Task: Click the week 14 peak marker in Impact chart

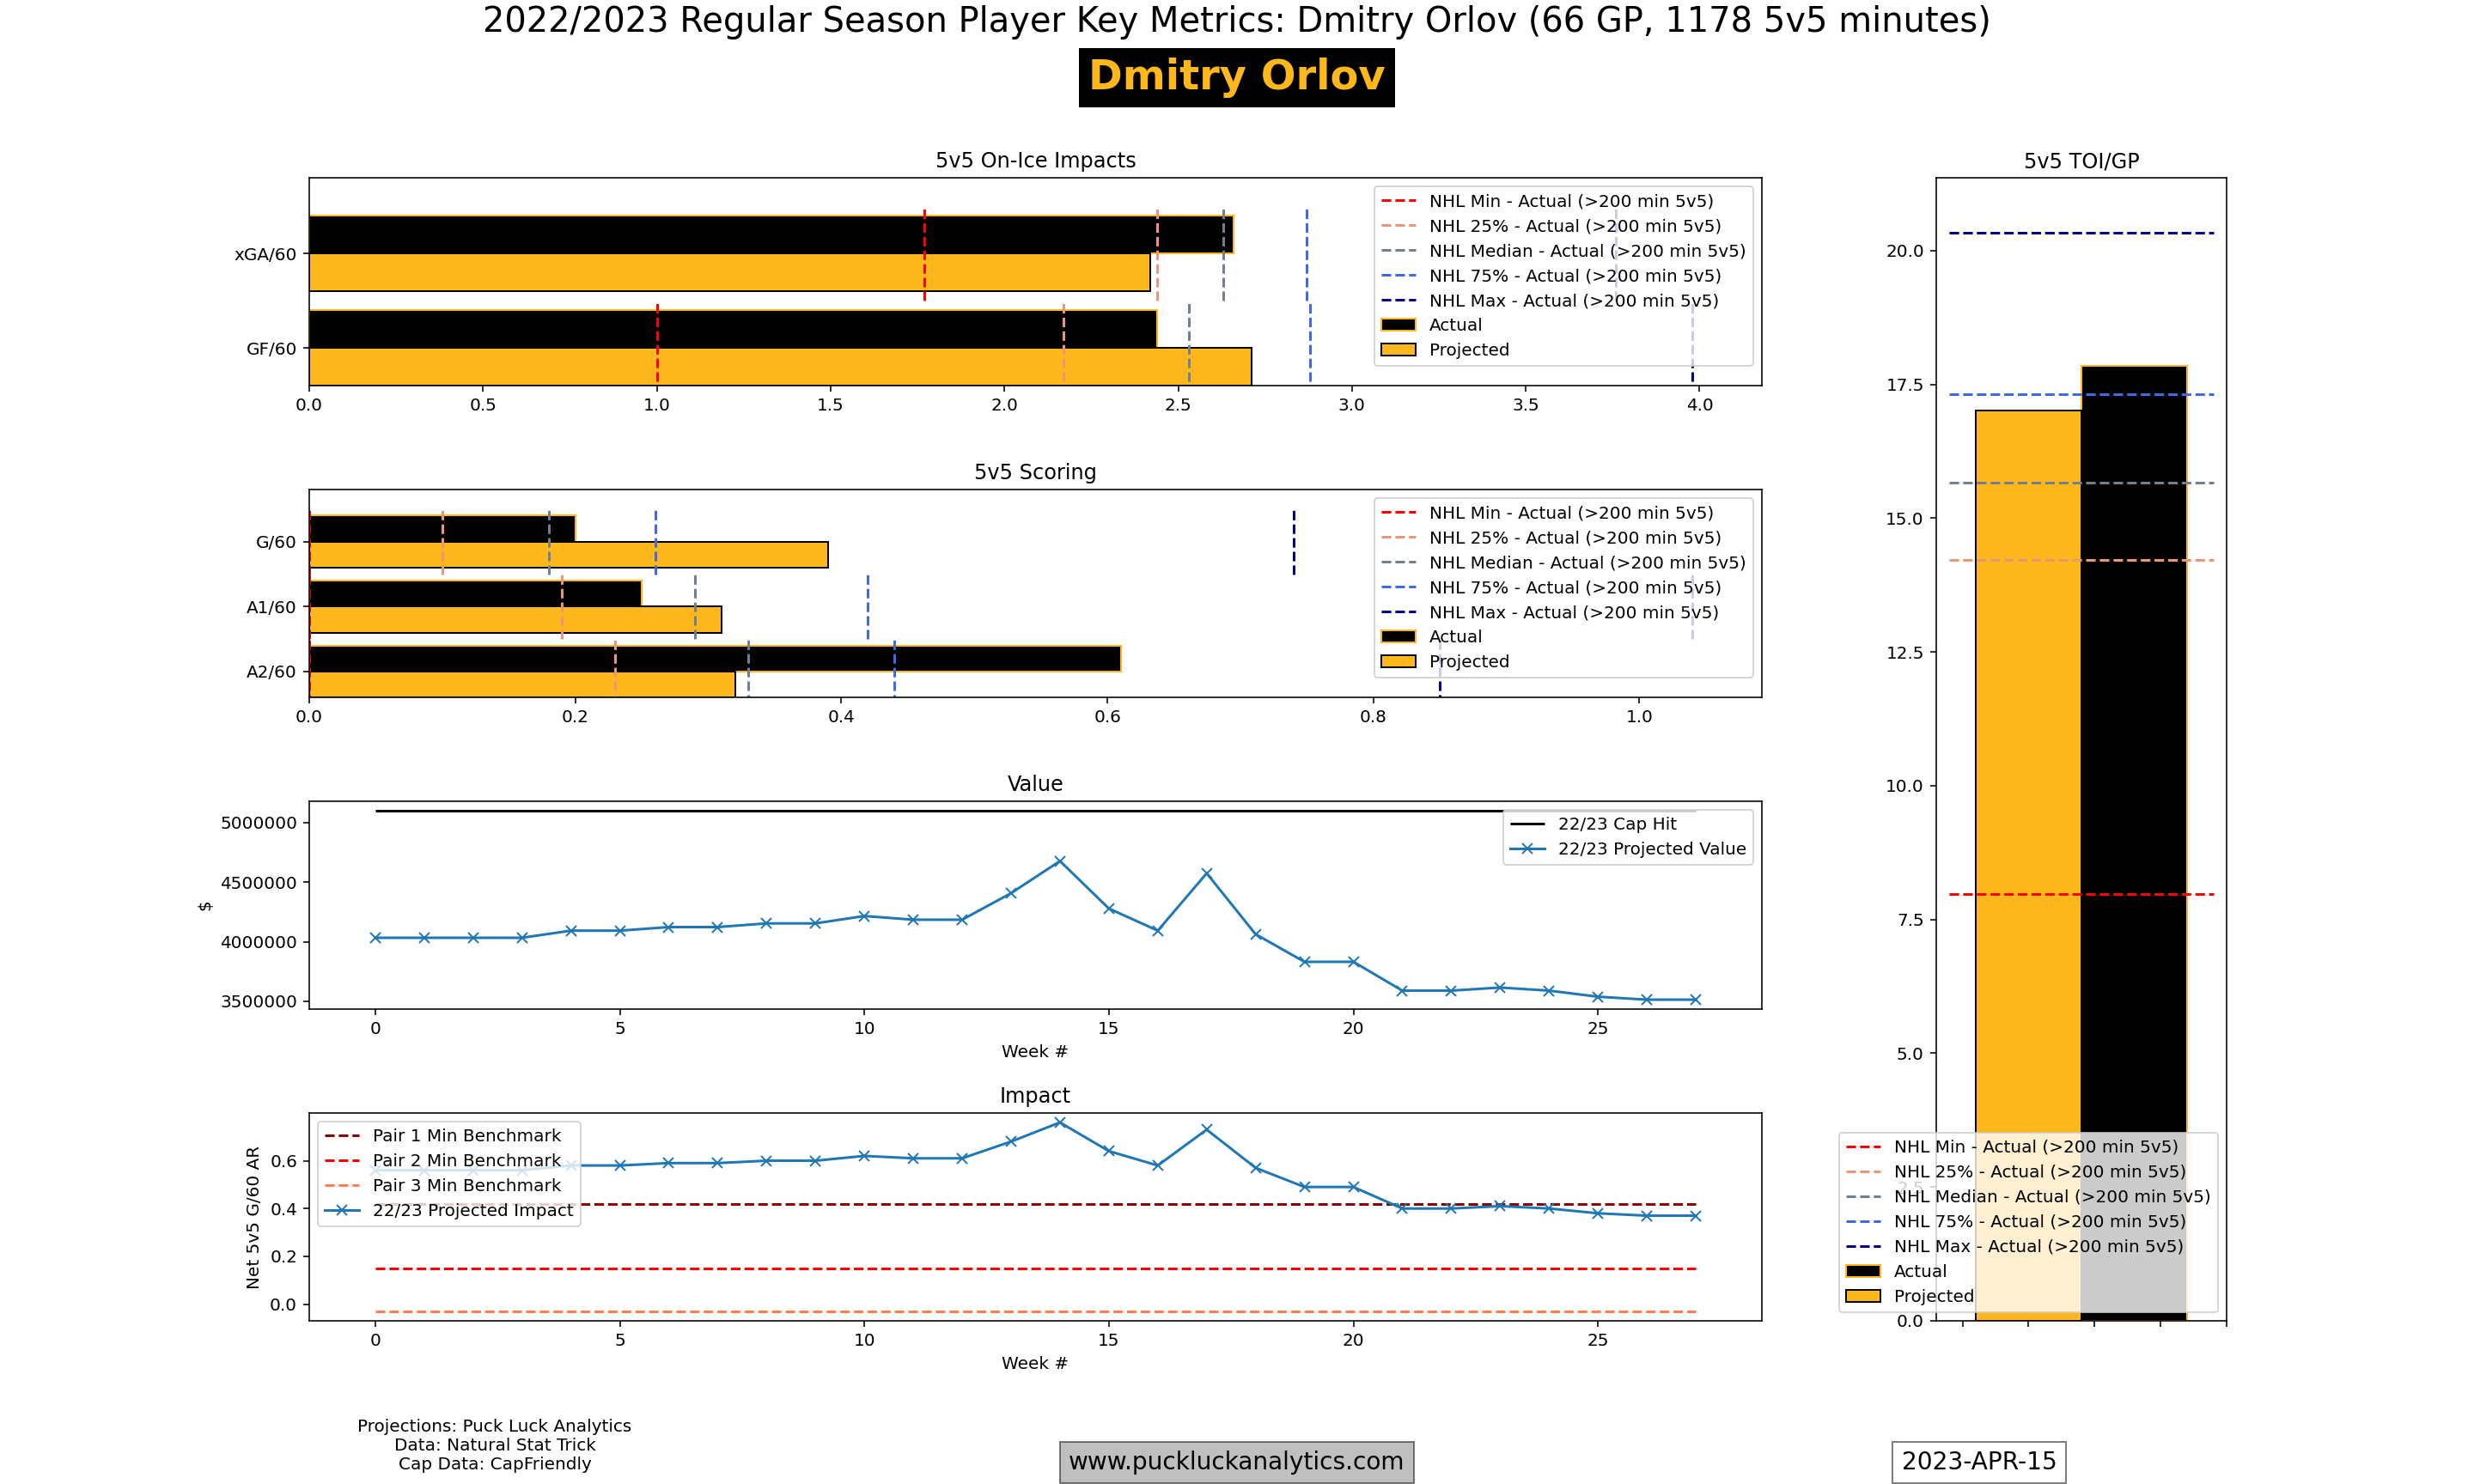Action: click(1060, 1123)
